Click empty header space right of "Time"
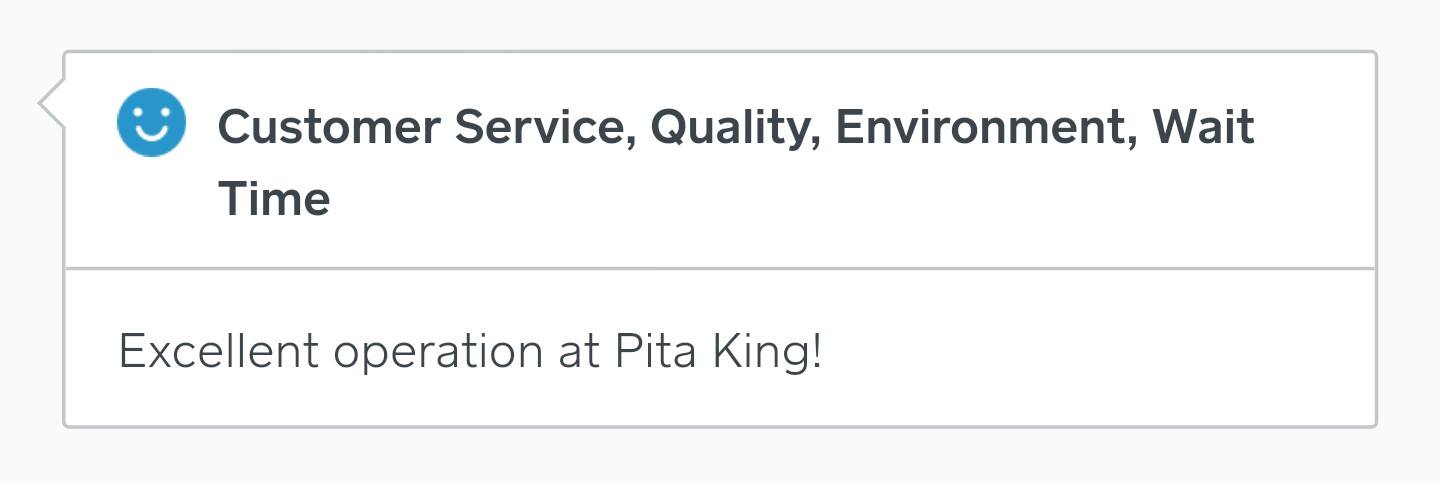 pyautogui.click(x=800, y=200)
